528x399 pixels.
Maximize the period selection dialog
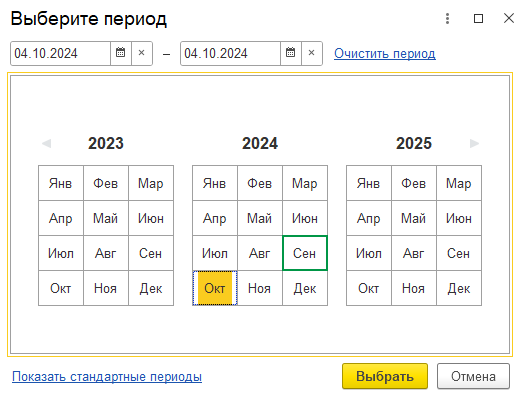[478, 19]
